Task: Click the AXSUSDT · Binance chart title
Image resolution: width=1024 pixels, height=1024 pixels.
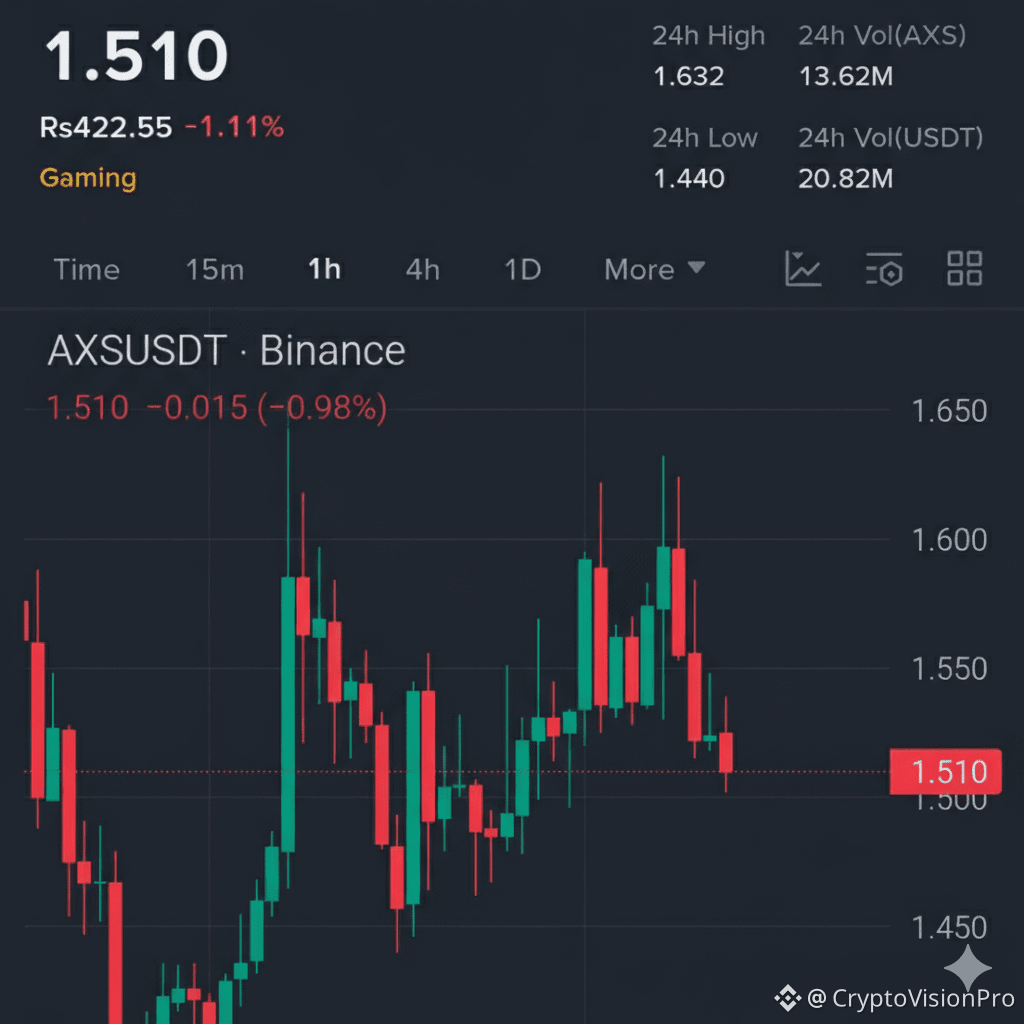Action: 227,351
